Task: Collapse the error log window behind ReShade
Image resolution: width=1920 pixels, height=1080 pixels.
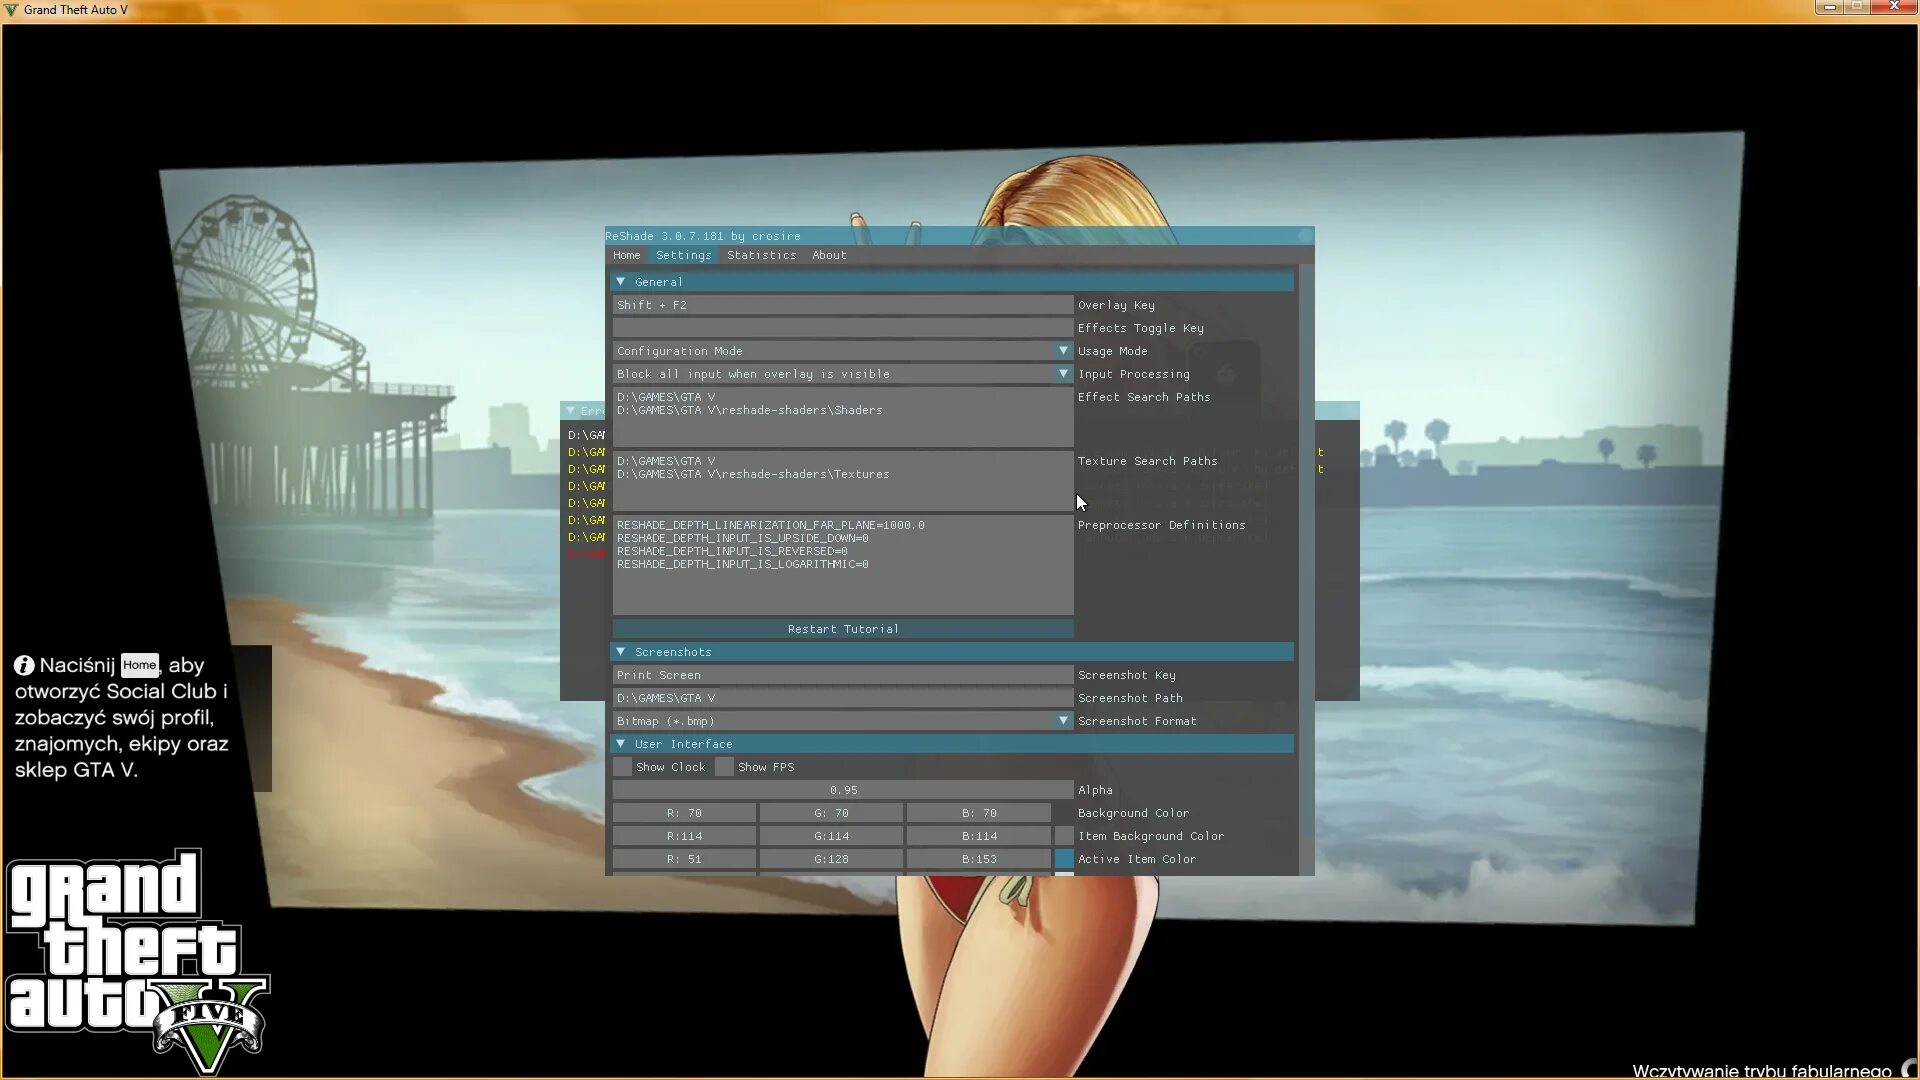Action: coord(570,410)
